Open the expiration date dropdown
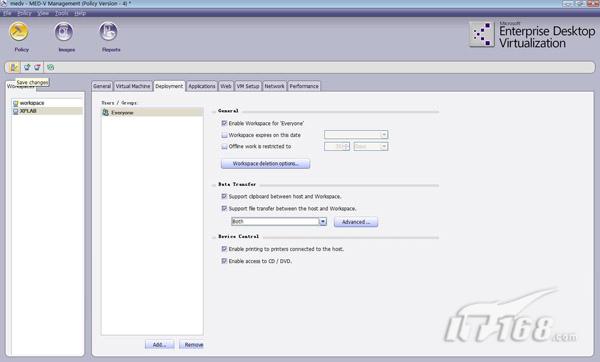 384,135
